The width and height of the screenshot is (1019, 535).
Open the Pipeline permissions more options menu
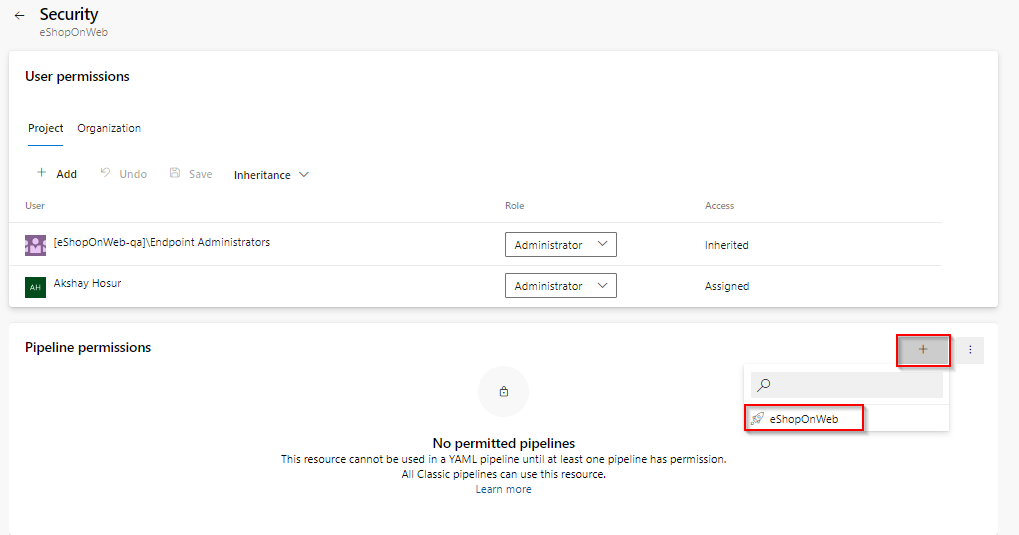pyautogui.click(x=970, y=350)
